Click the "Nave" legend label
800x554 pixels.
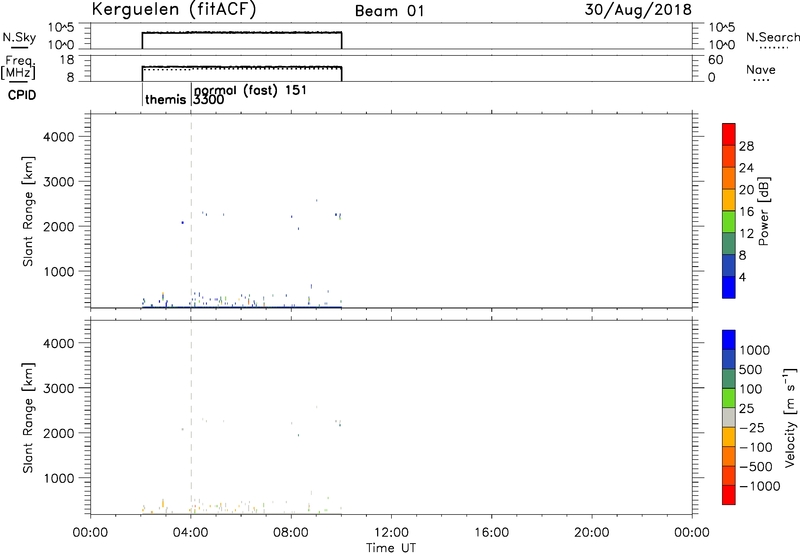761,70
